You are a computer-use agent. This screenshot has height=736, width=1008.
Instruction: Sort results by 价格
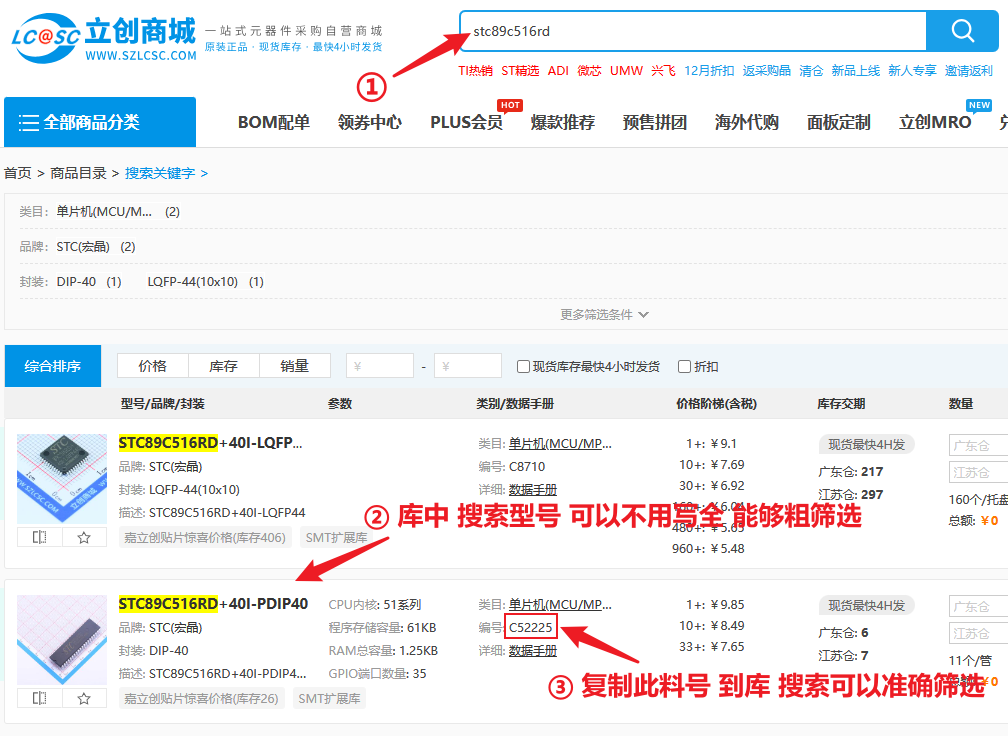pyautogui.click(x=152, y=366)
